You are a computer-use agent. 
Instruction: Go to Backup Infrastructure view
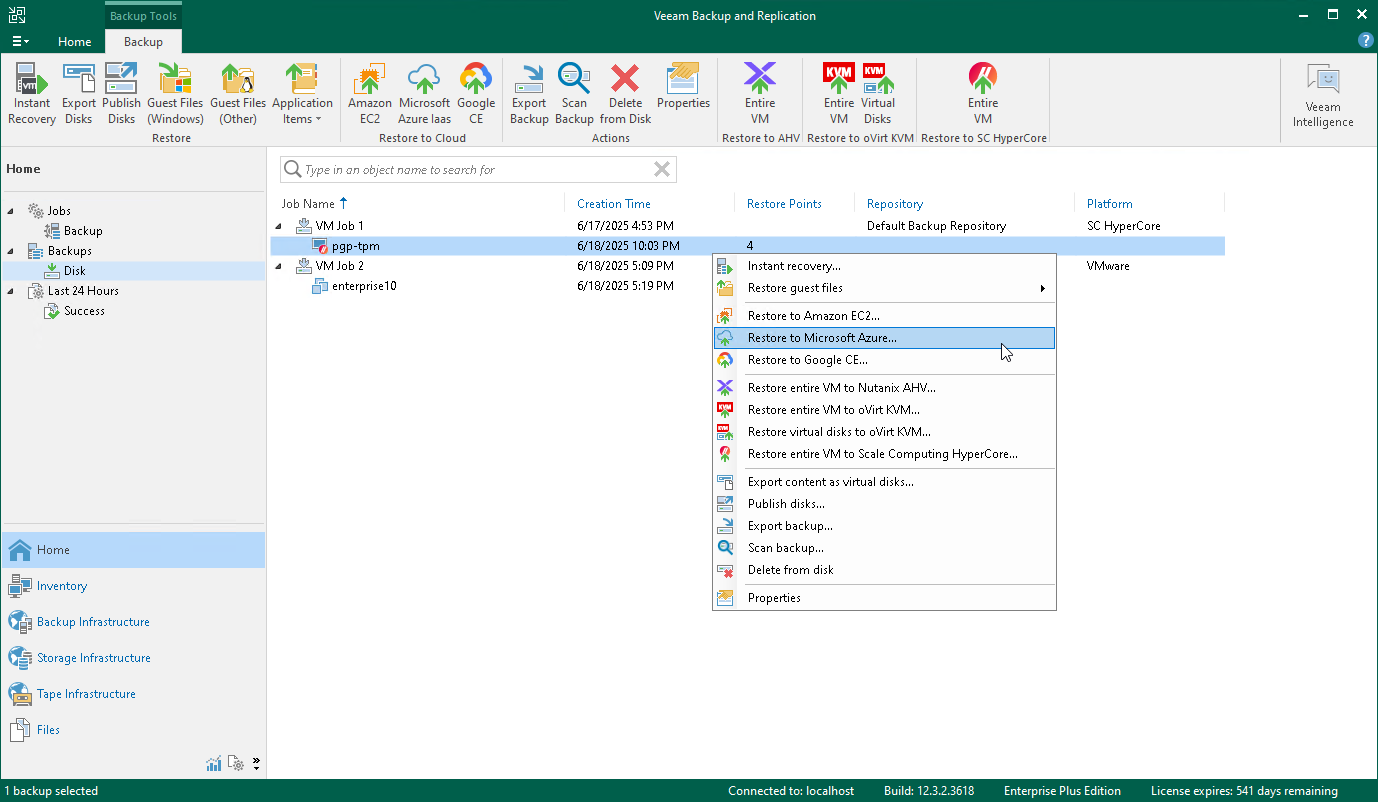pos(133,622)
